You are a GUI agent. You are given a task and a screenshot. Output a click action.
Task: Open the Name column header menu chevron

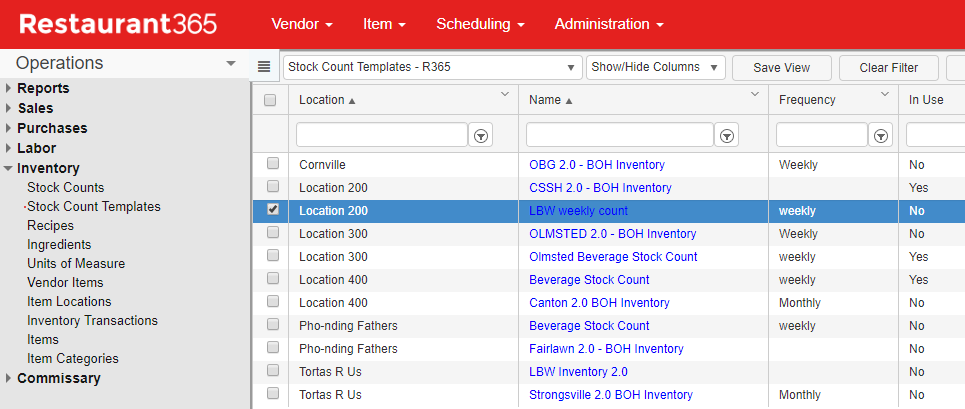click(x=755, y=94)
